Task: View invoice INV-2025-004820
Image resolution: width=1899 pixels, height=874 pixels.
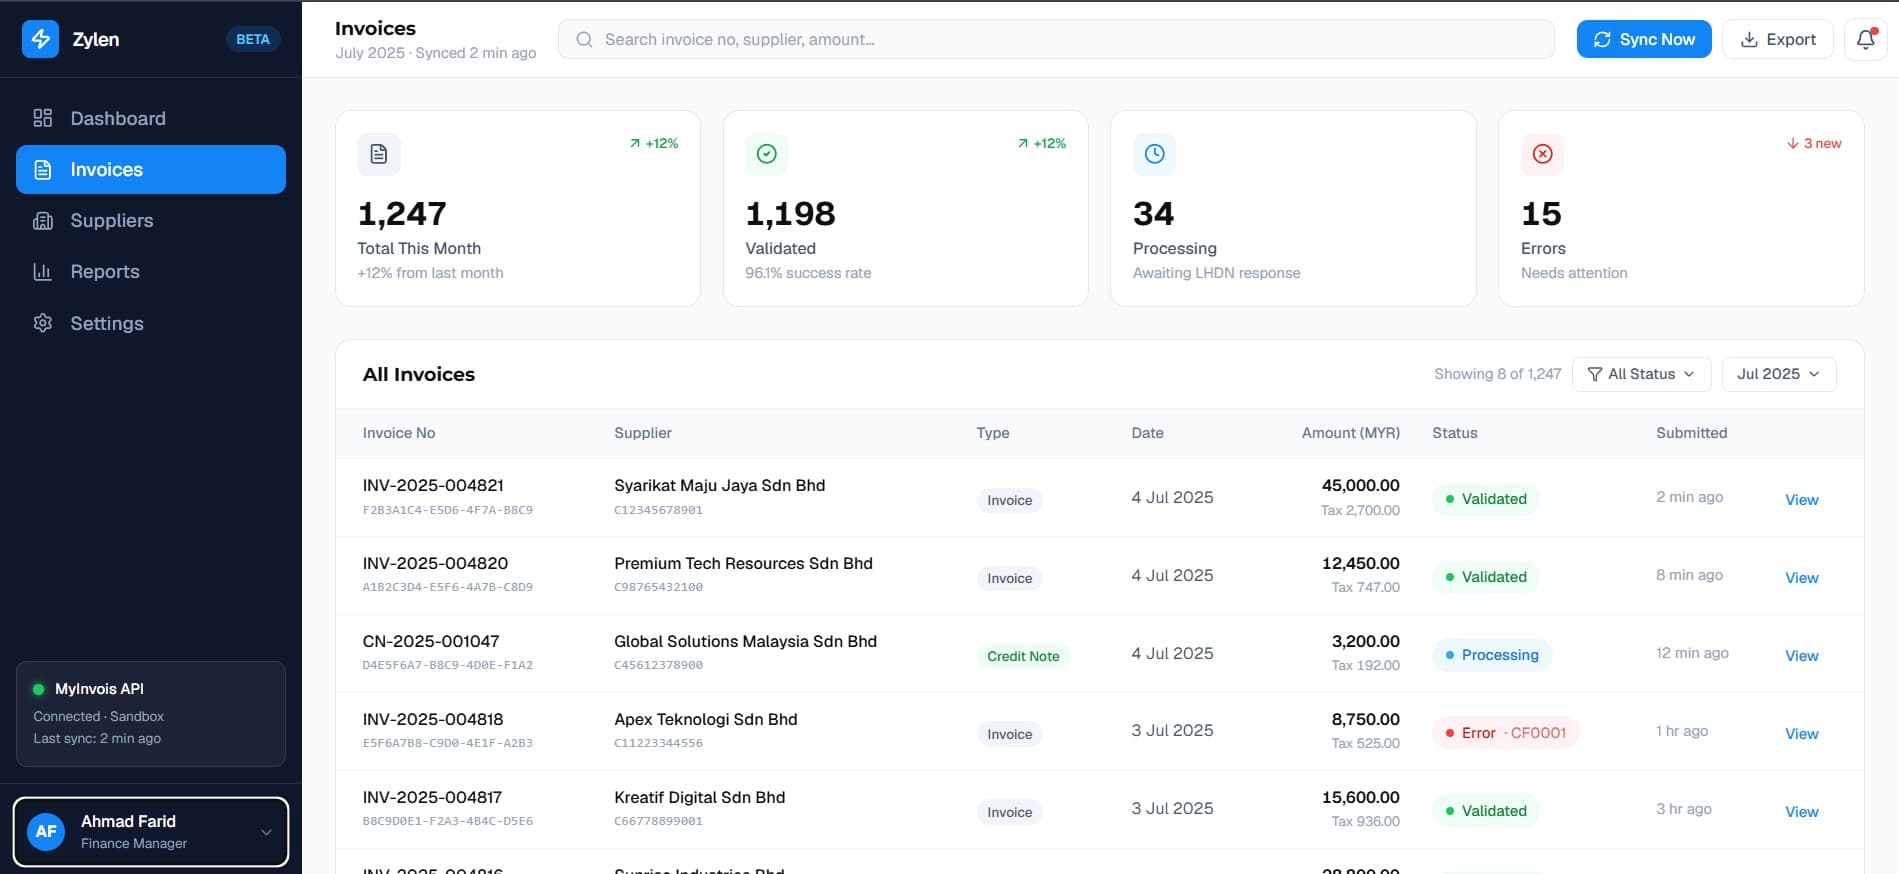Action: coord(1802,578)
